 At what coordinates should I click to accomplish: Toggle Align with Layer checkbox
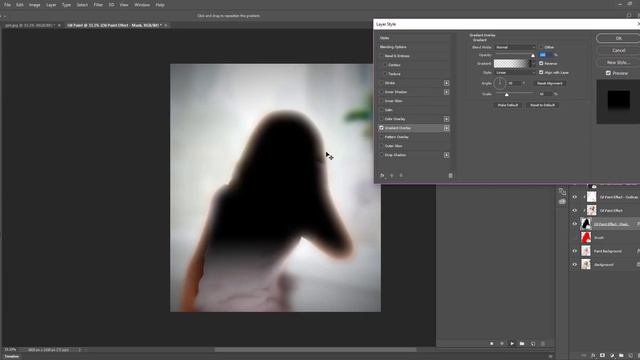[x=541, y=72]
